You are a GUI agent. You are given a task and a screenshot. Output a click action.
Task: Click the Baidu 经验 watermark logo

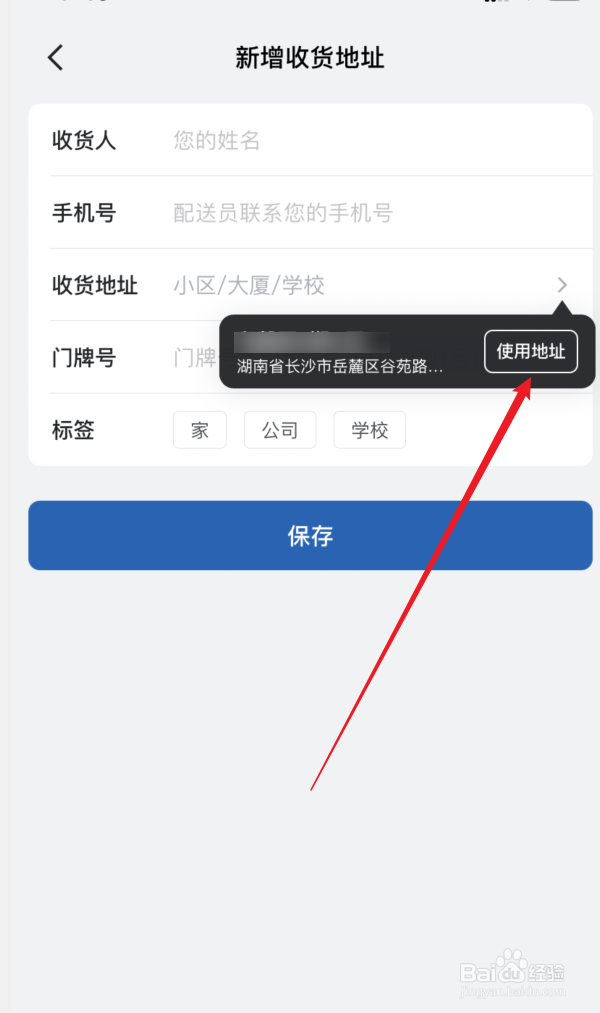(x=513, y=973)
